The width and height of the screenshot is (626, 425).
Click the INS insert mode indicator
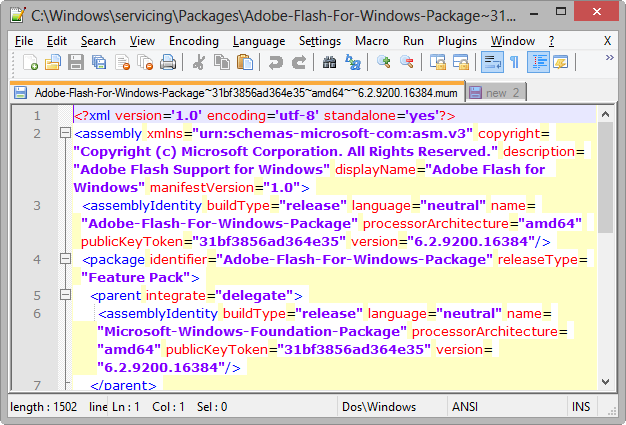[581, 407]
